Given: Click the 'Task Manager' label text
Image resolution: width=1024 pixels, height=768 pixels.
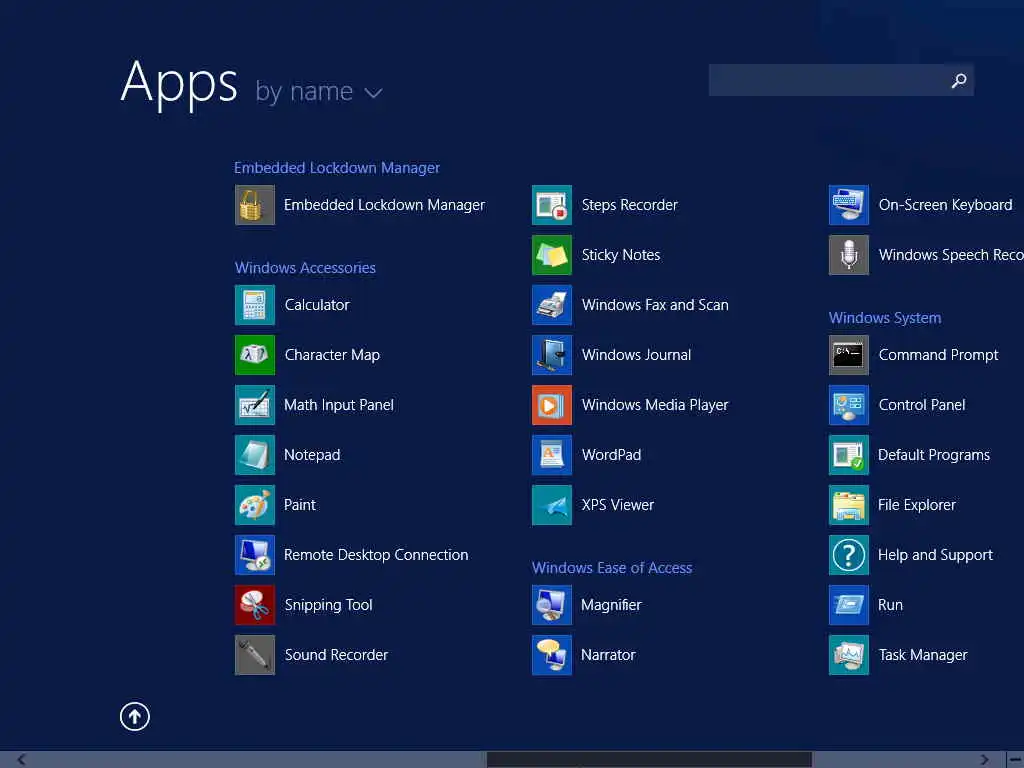Looking at the screenshot, I should tap(923, 655).
